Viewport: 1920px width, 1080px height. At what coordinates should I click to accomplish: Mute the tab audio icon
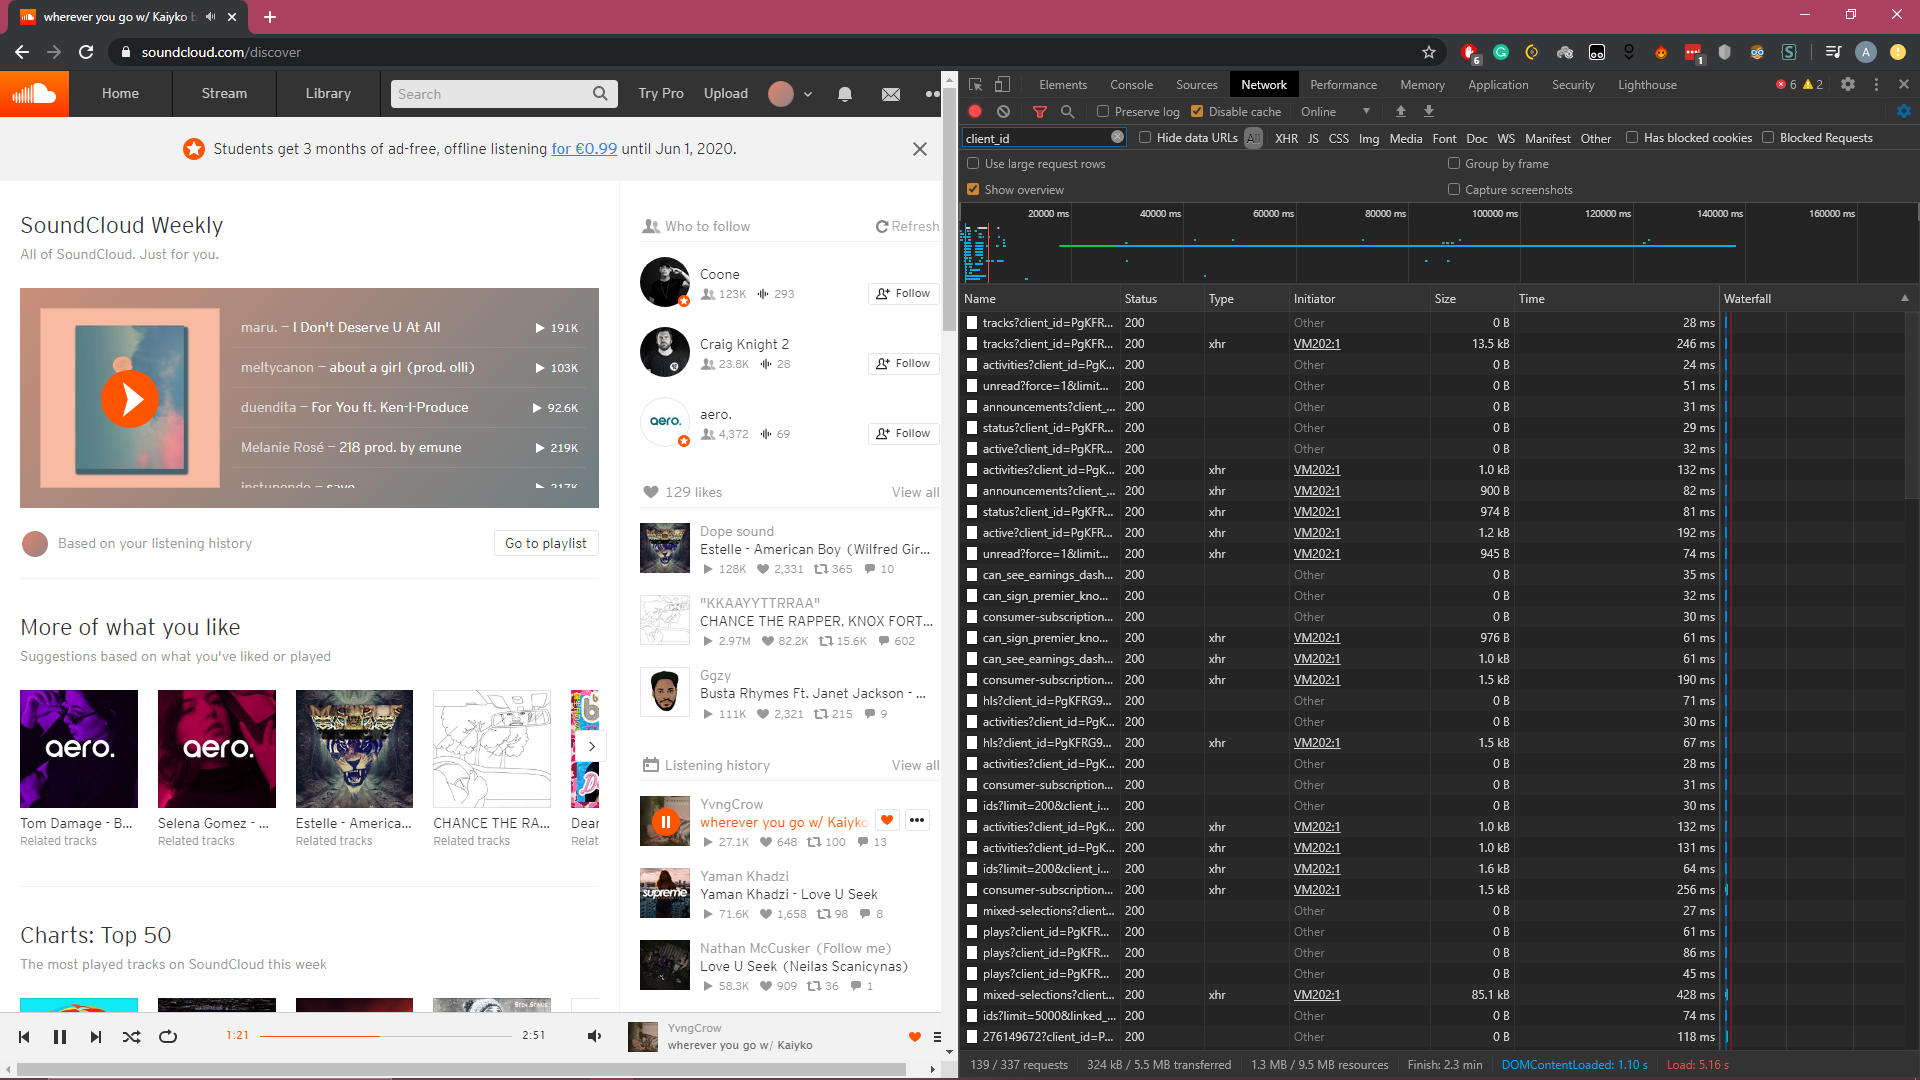coord(210,17)
